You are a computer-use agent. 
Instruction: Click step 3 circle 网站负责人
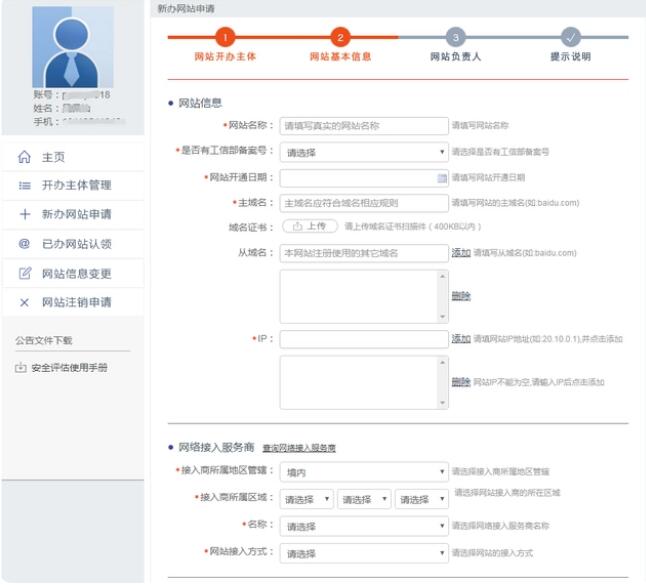455,37
